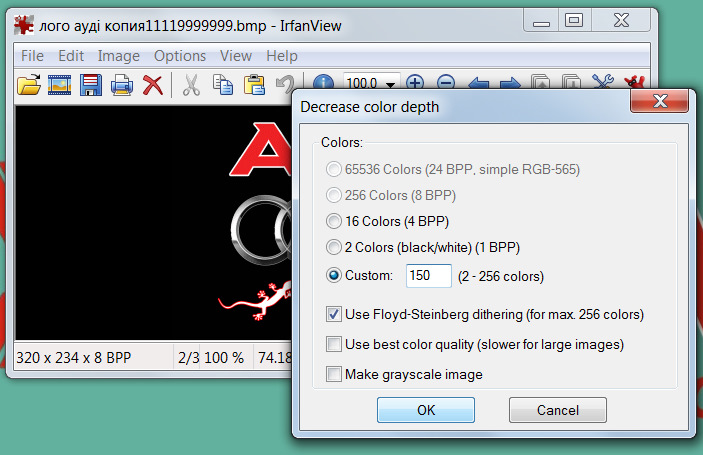The width and height of the screenshot is (703, 455).
Task: Click the 100 % zoom status entry
Action: pos(224,357)
